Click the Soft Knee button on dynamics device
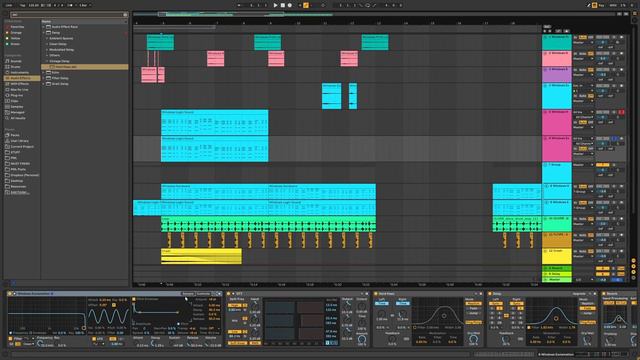 [x=238, y=343]
